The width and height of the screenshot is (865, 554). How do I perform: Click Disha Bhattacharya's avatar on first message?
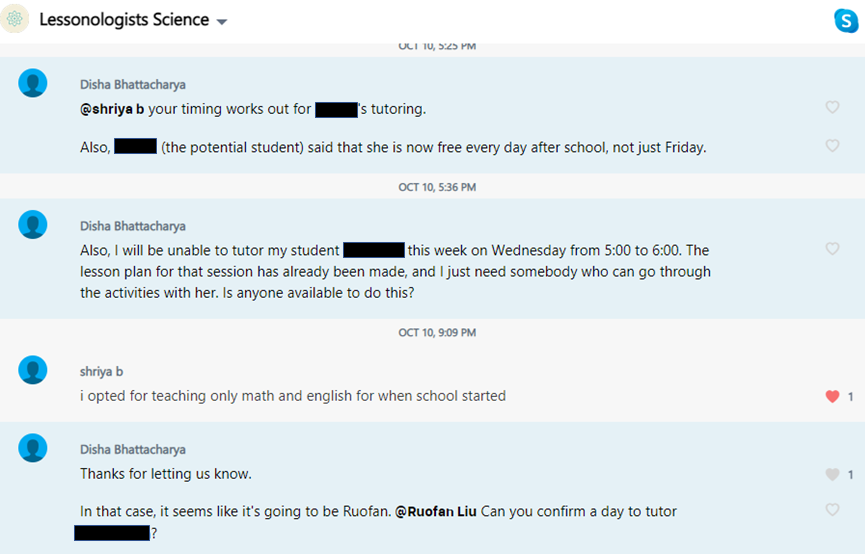point(33,84)
